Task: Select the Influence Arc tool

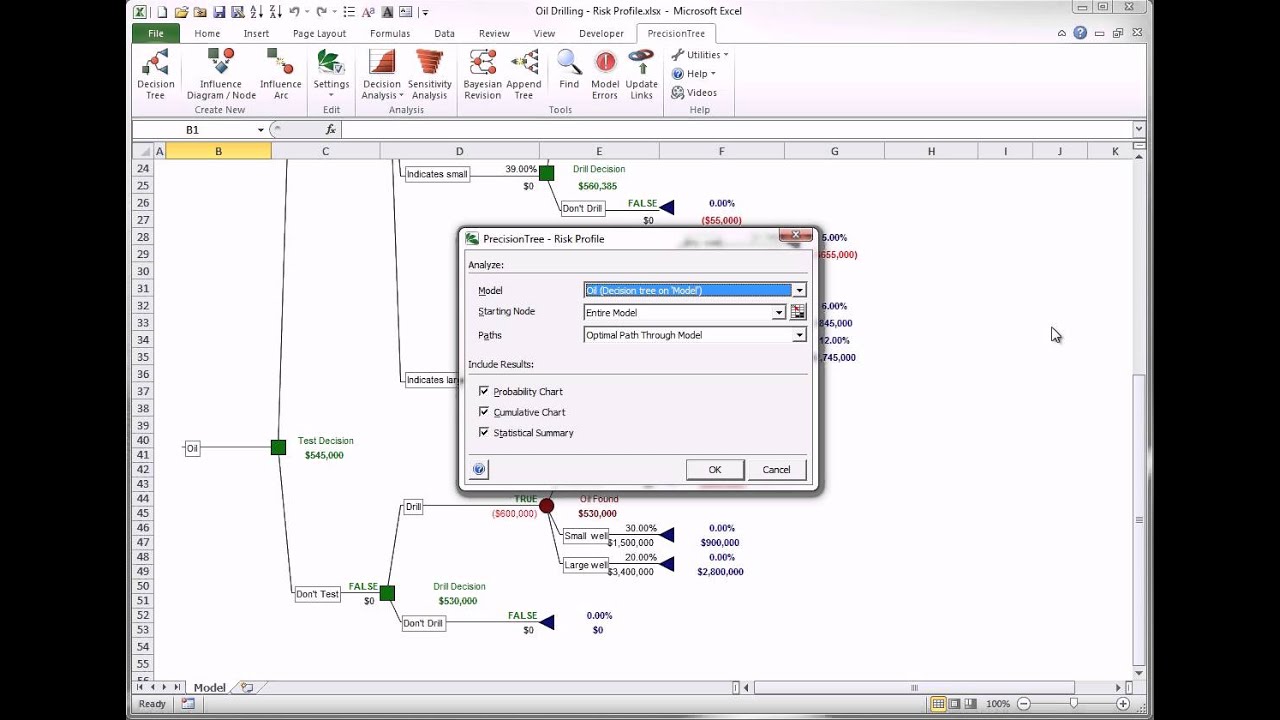Action: (x=281, y=74)
